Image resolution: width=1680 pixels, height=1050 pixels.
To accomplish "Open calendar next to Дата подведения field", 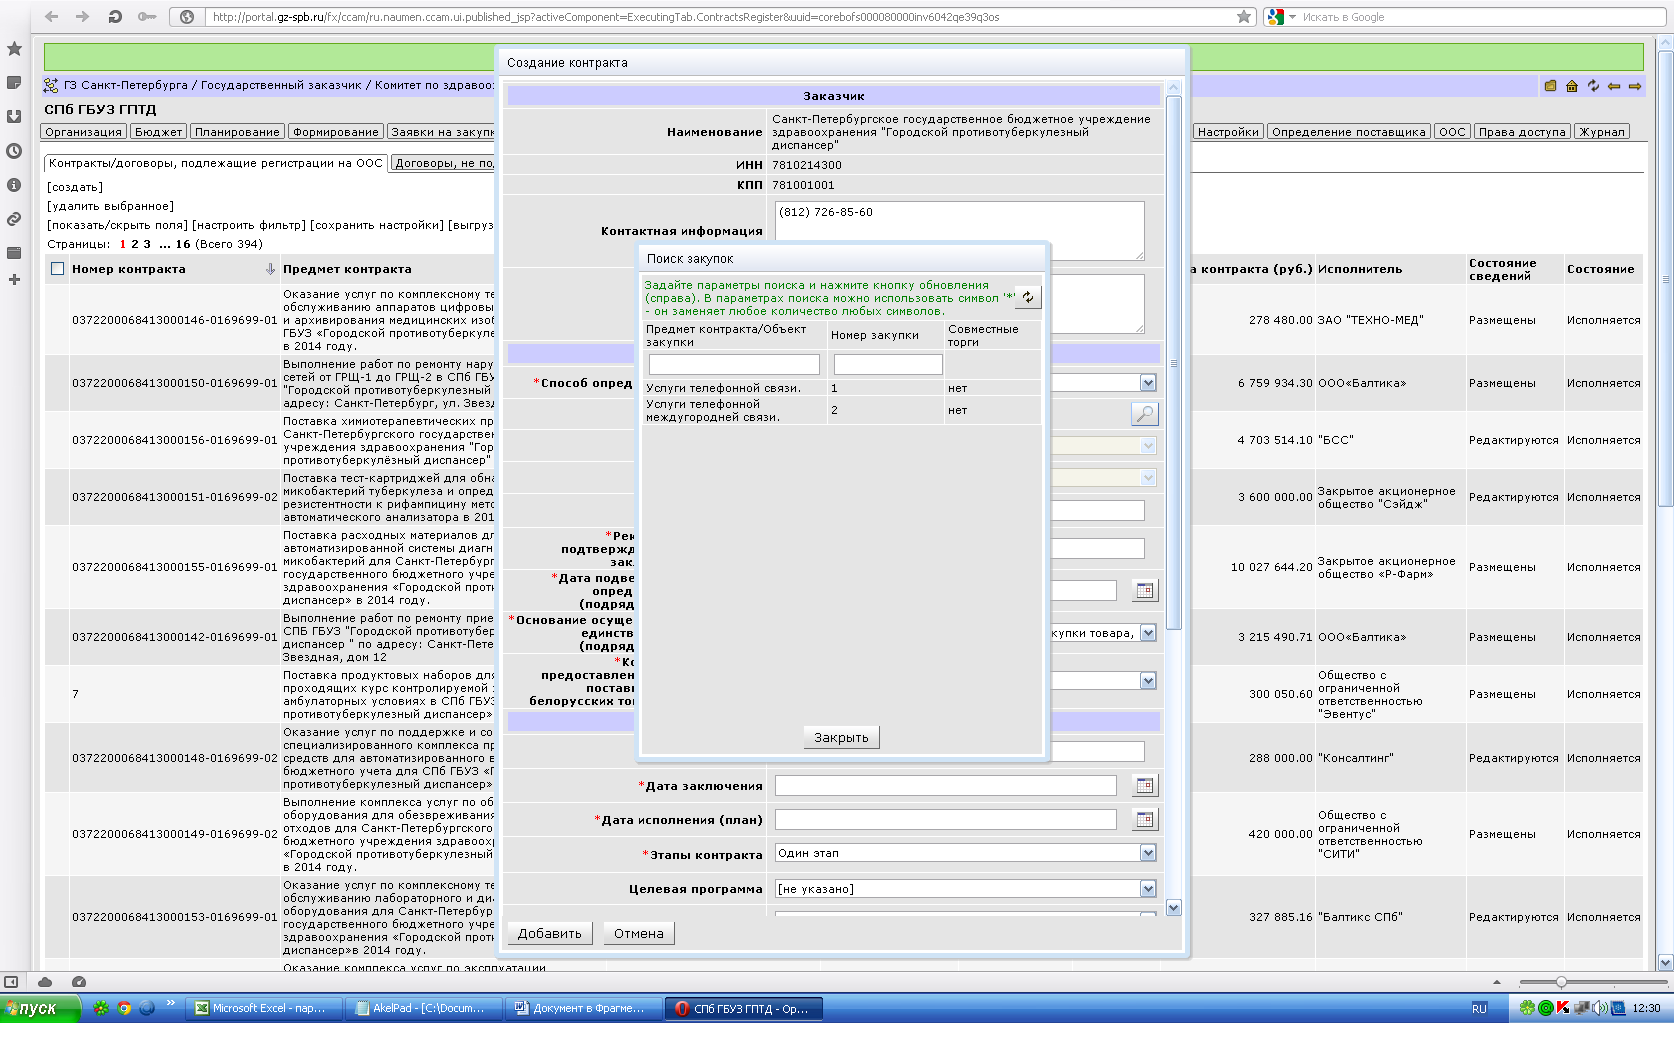I will [1145, 590].
